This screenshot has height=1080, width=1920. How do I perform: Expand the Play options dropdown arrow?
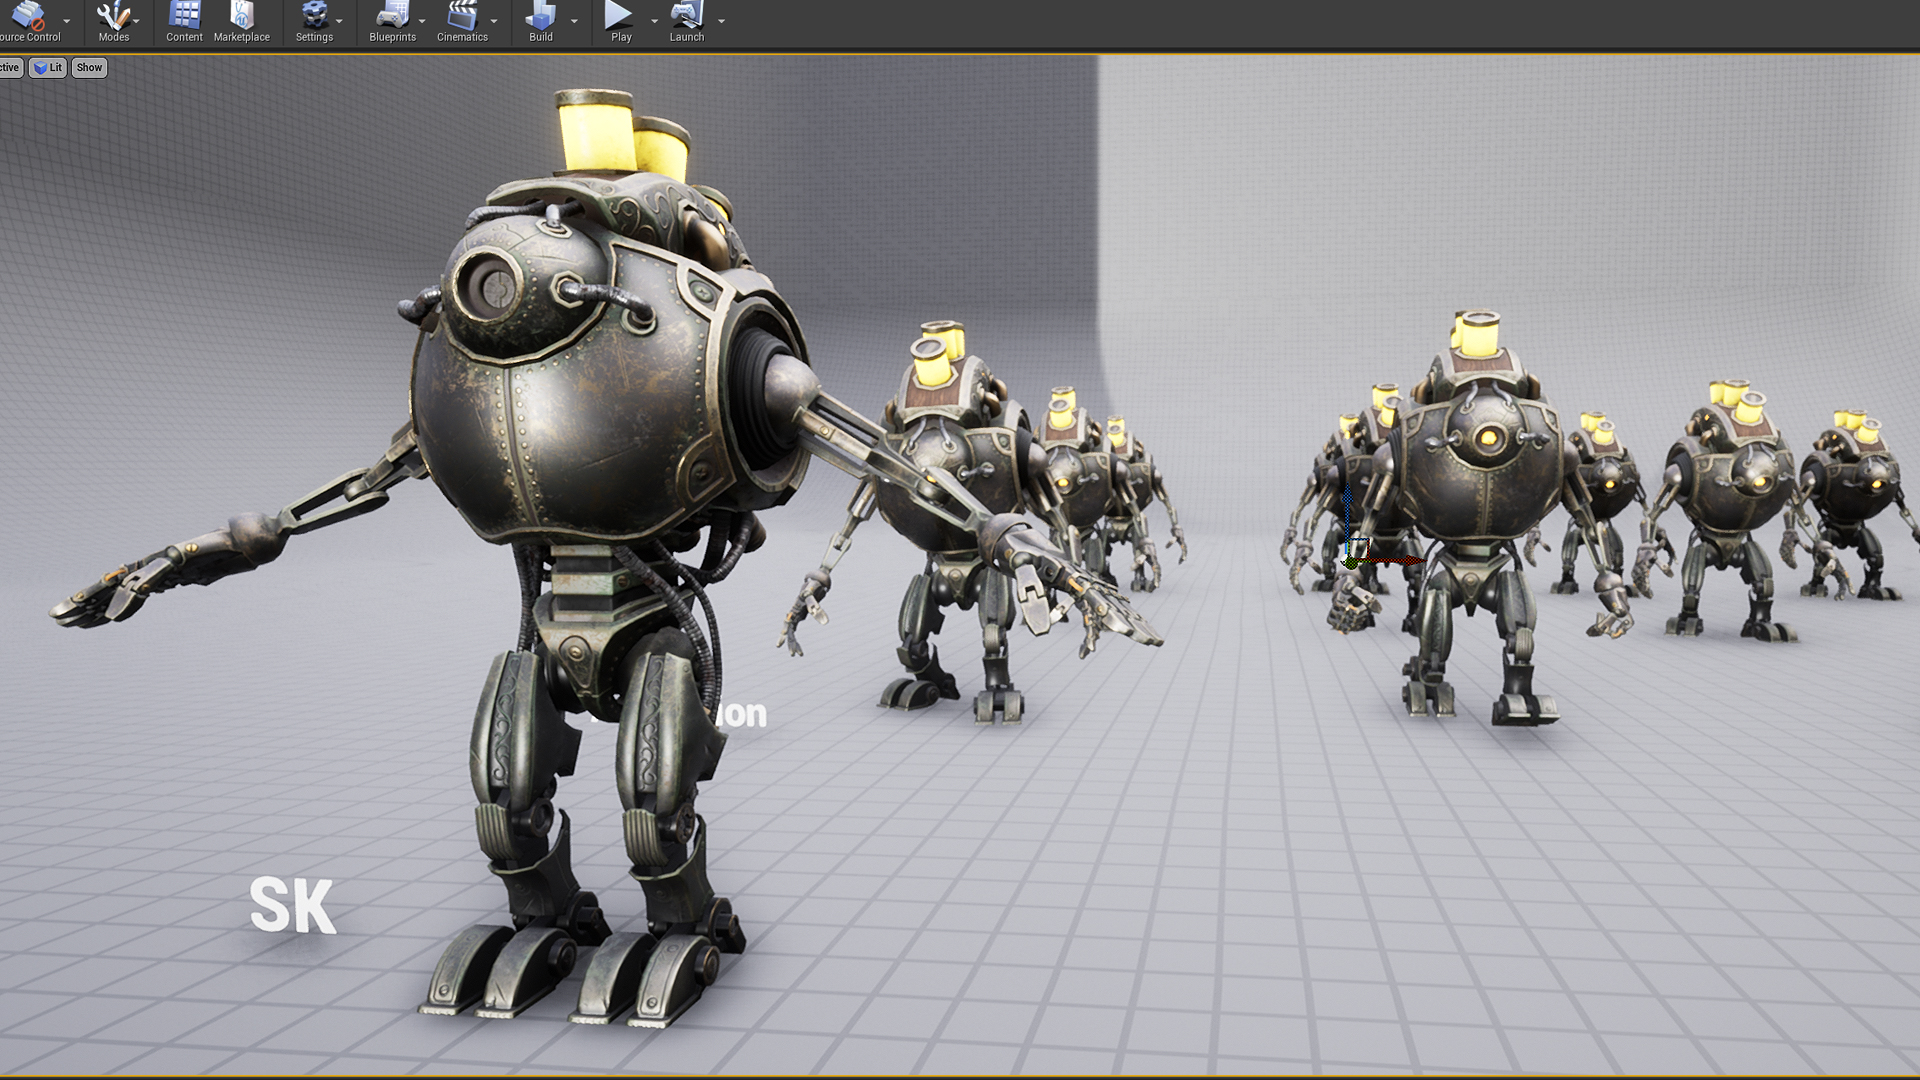[x=655, y=22]
